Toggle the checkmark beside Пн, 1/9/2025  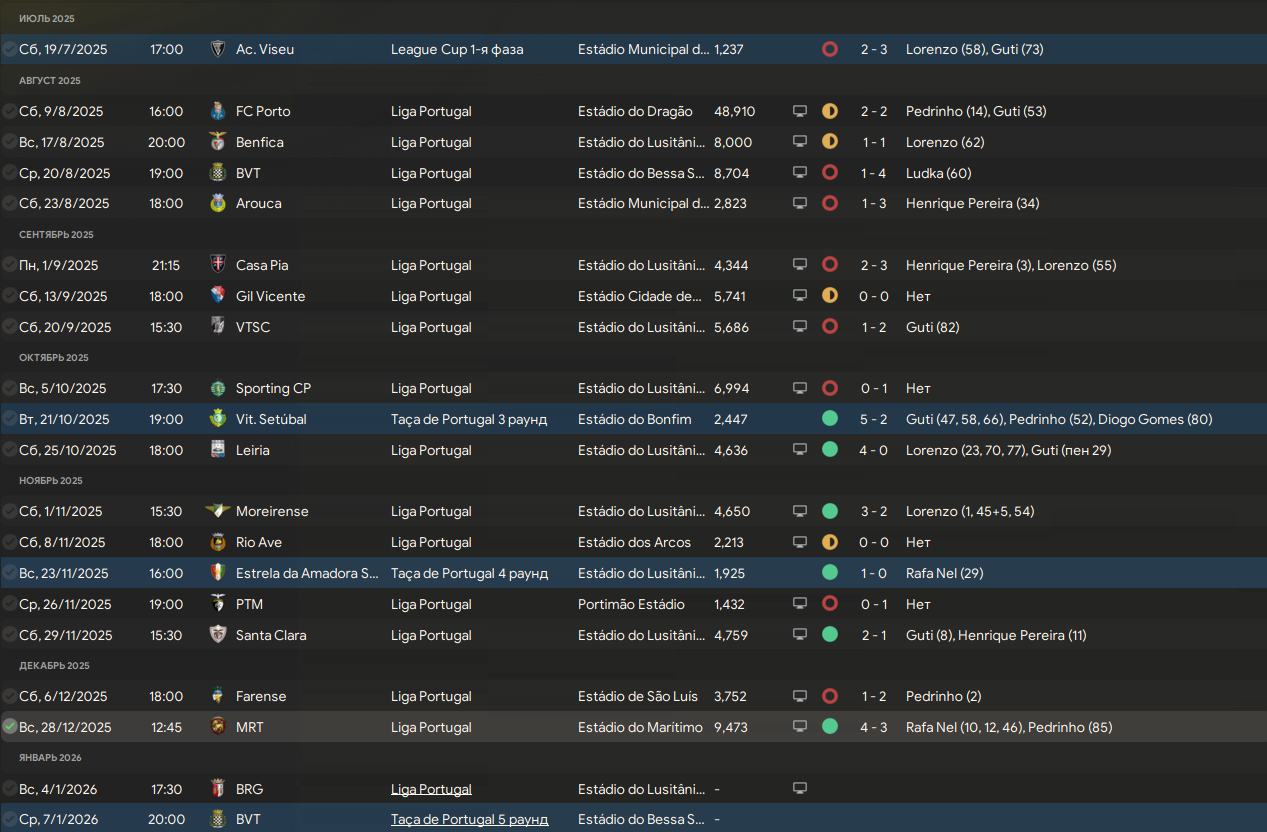coord(10,265)
